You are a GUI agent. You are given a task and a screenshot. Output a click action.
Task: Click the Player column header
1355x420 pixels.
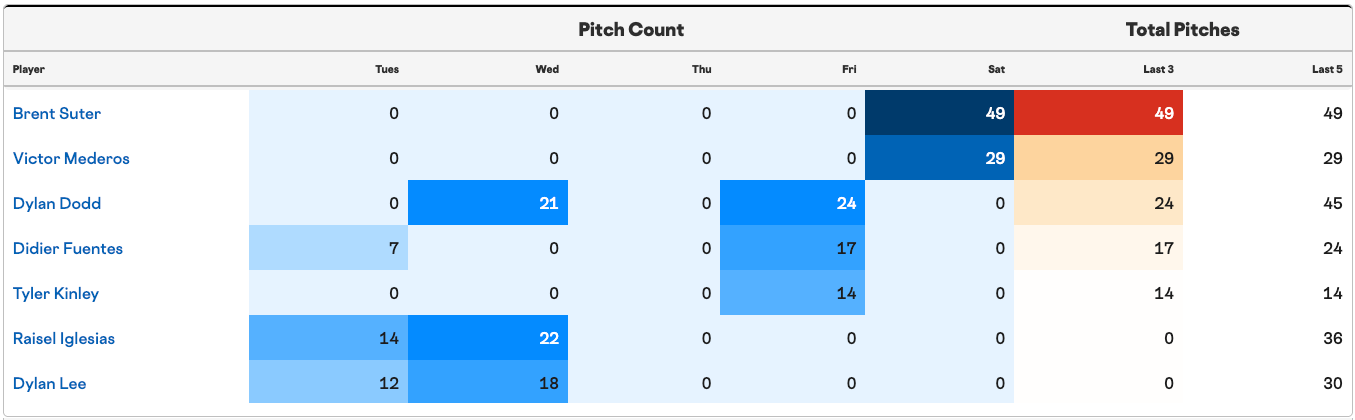click(x=29, y=69)
